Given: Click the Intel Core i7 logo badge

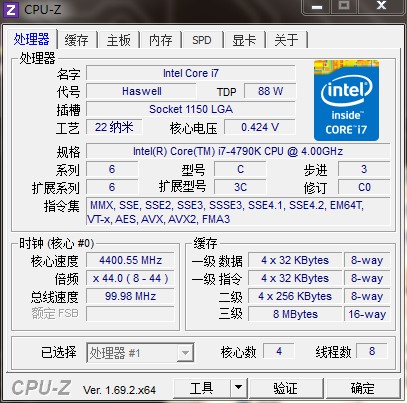Looking at the screenshot, I should (346, 100).
